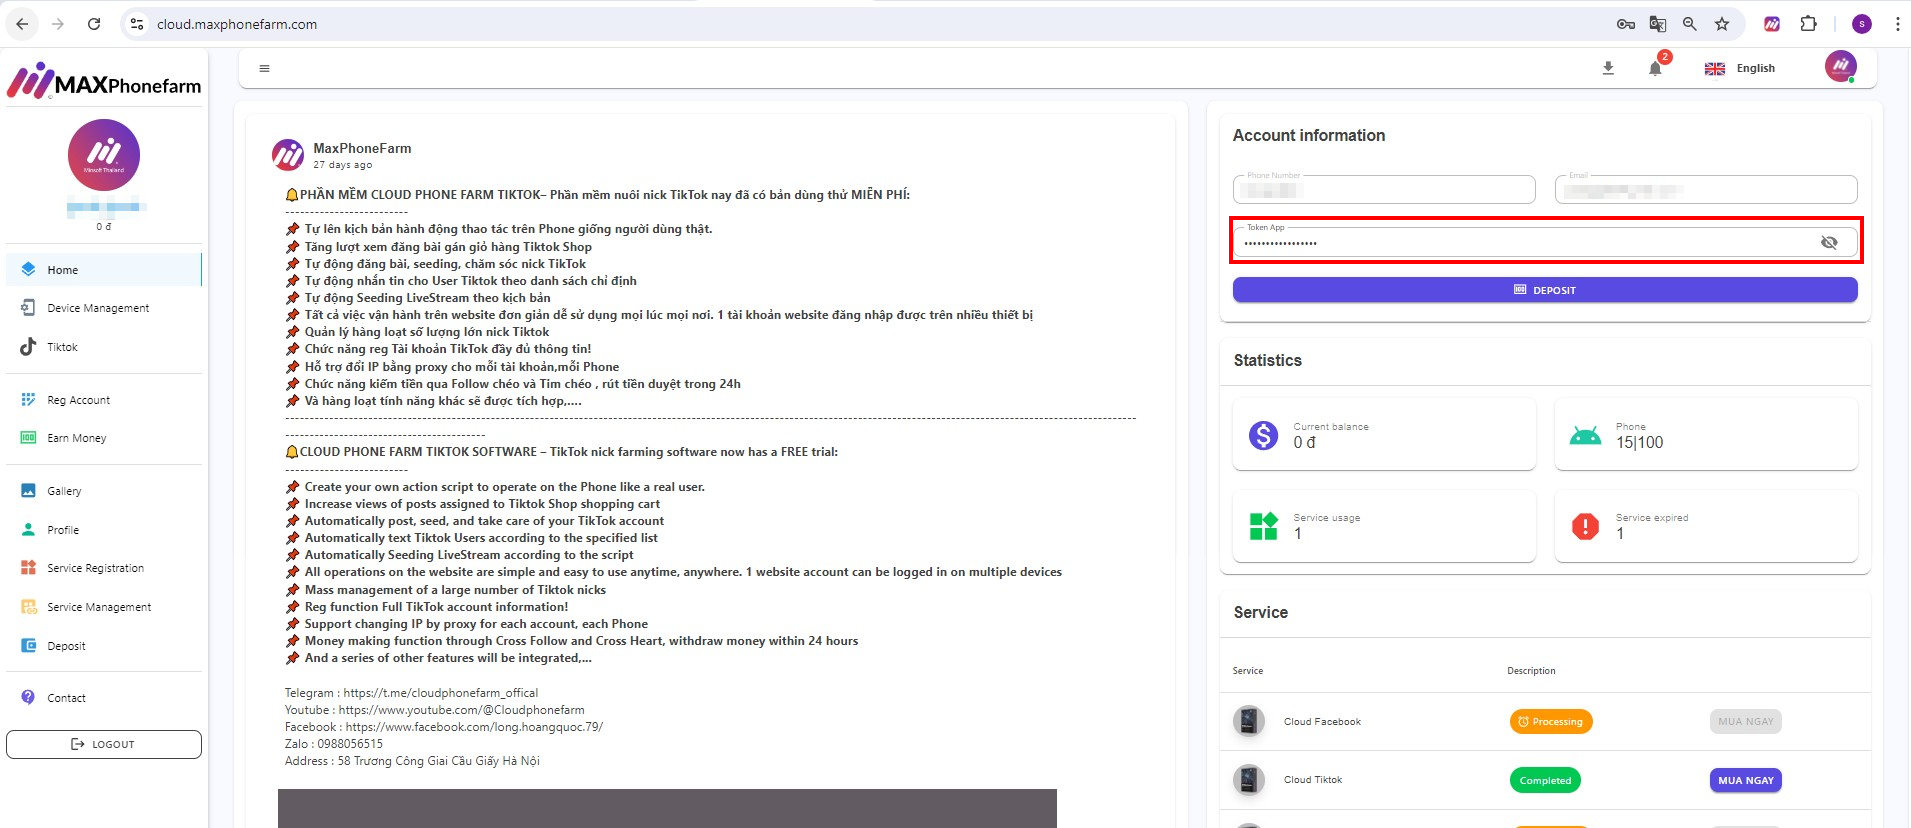1911x828 pixels.
Task: Open the Youtube Cloudphonefarm link
Action: tap(462, 710)
